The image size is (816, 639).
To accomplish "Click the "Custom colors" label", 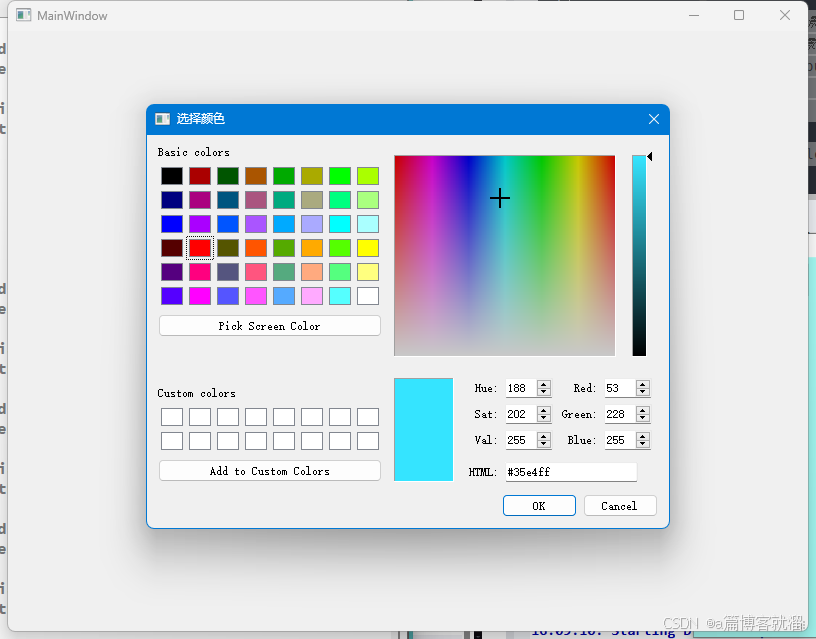I will (197, 393).
